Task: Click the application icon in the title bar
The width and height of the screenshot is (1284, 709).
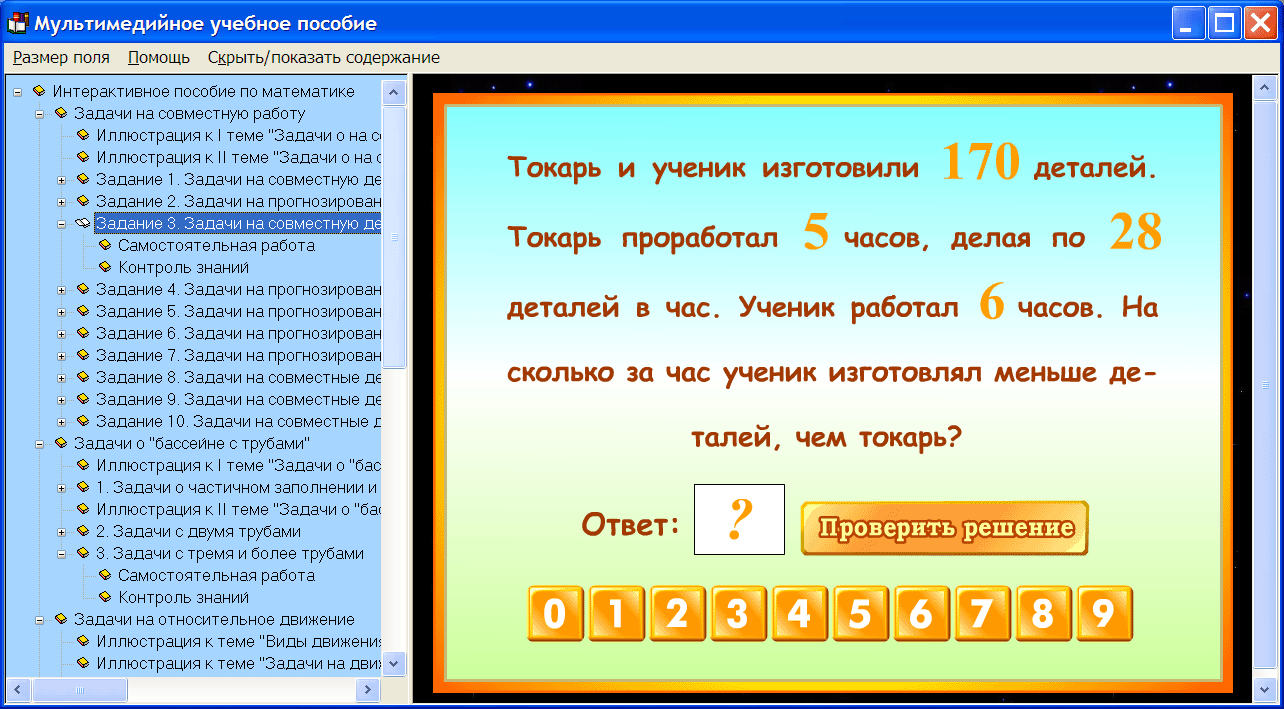Action: [16, 22]
